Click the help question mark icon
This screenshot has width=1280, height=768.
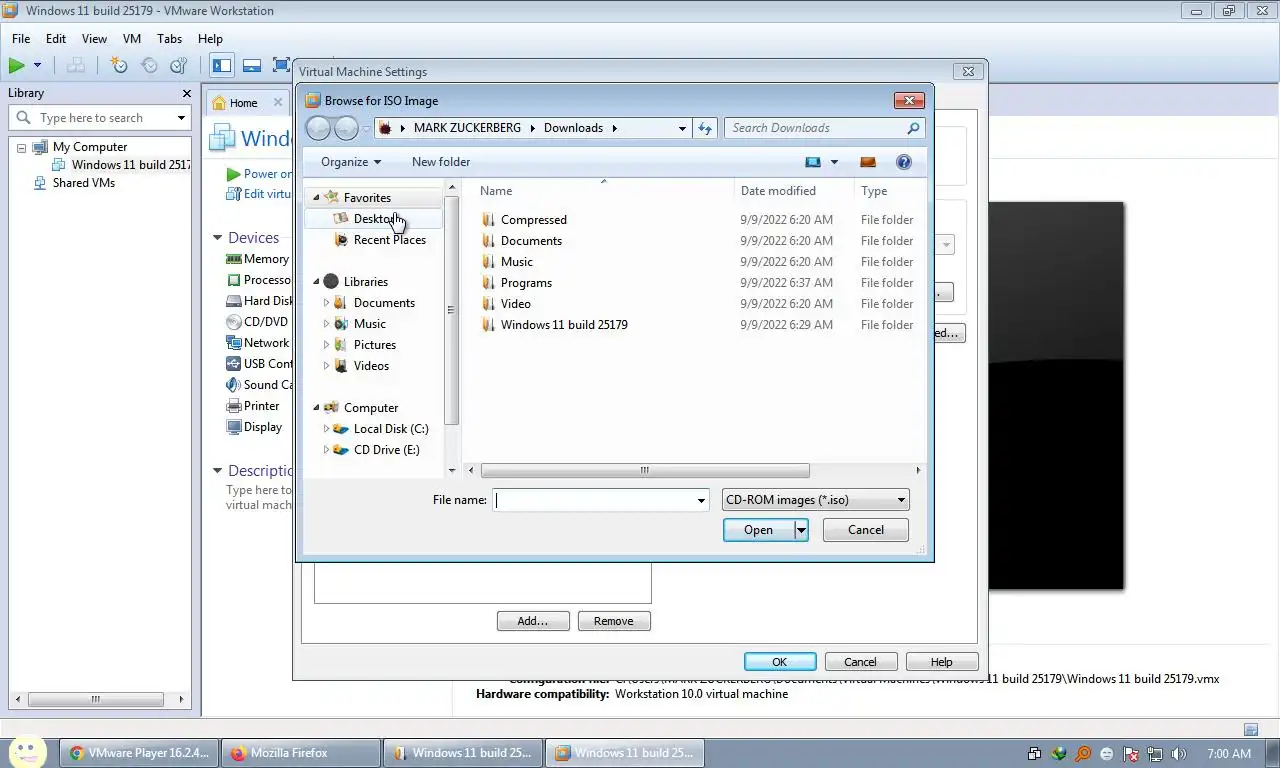tap(904, 162)
